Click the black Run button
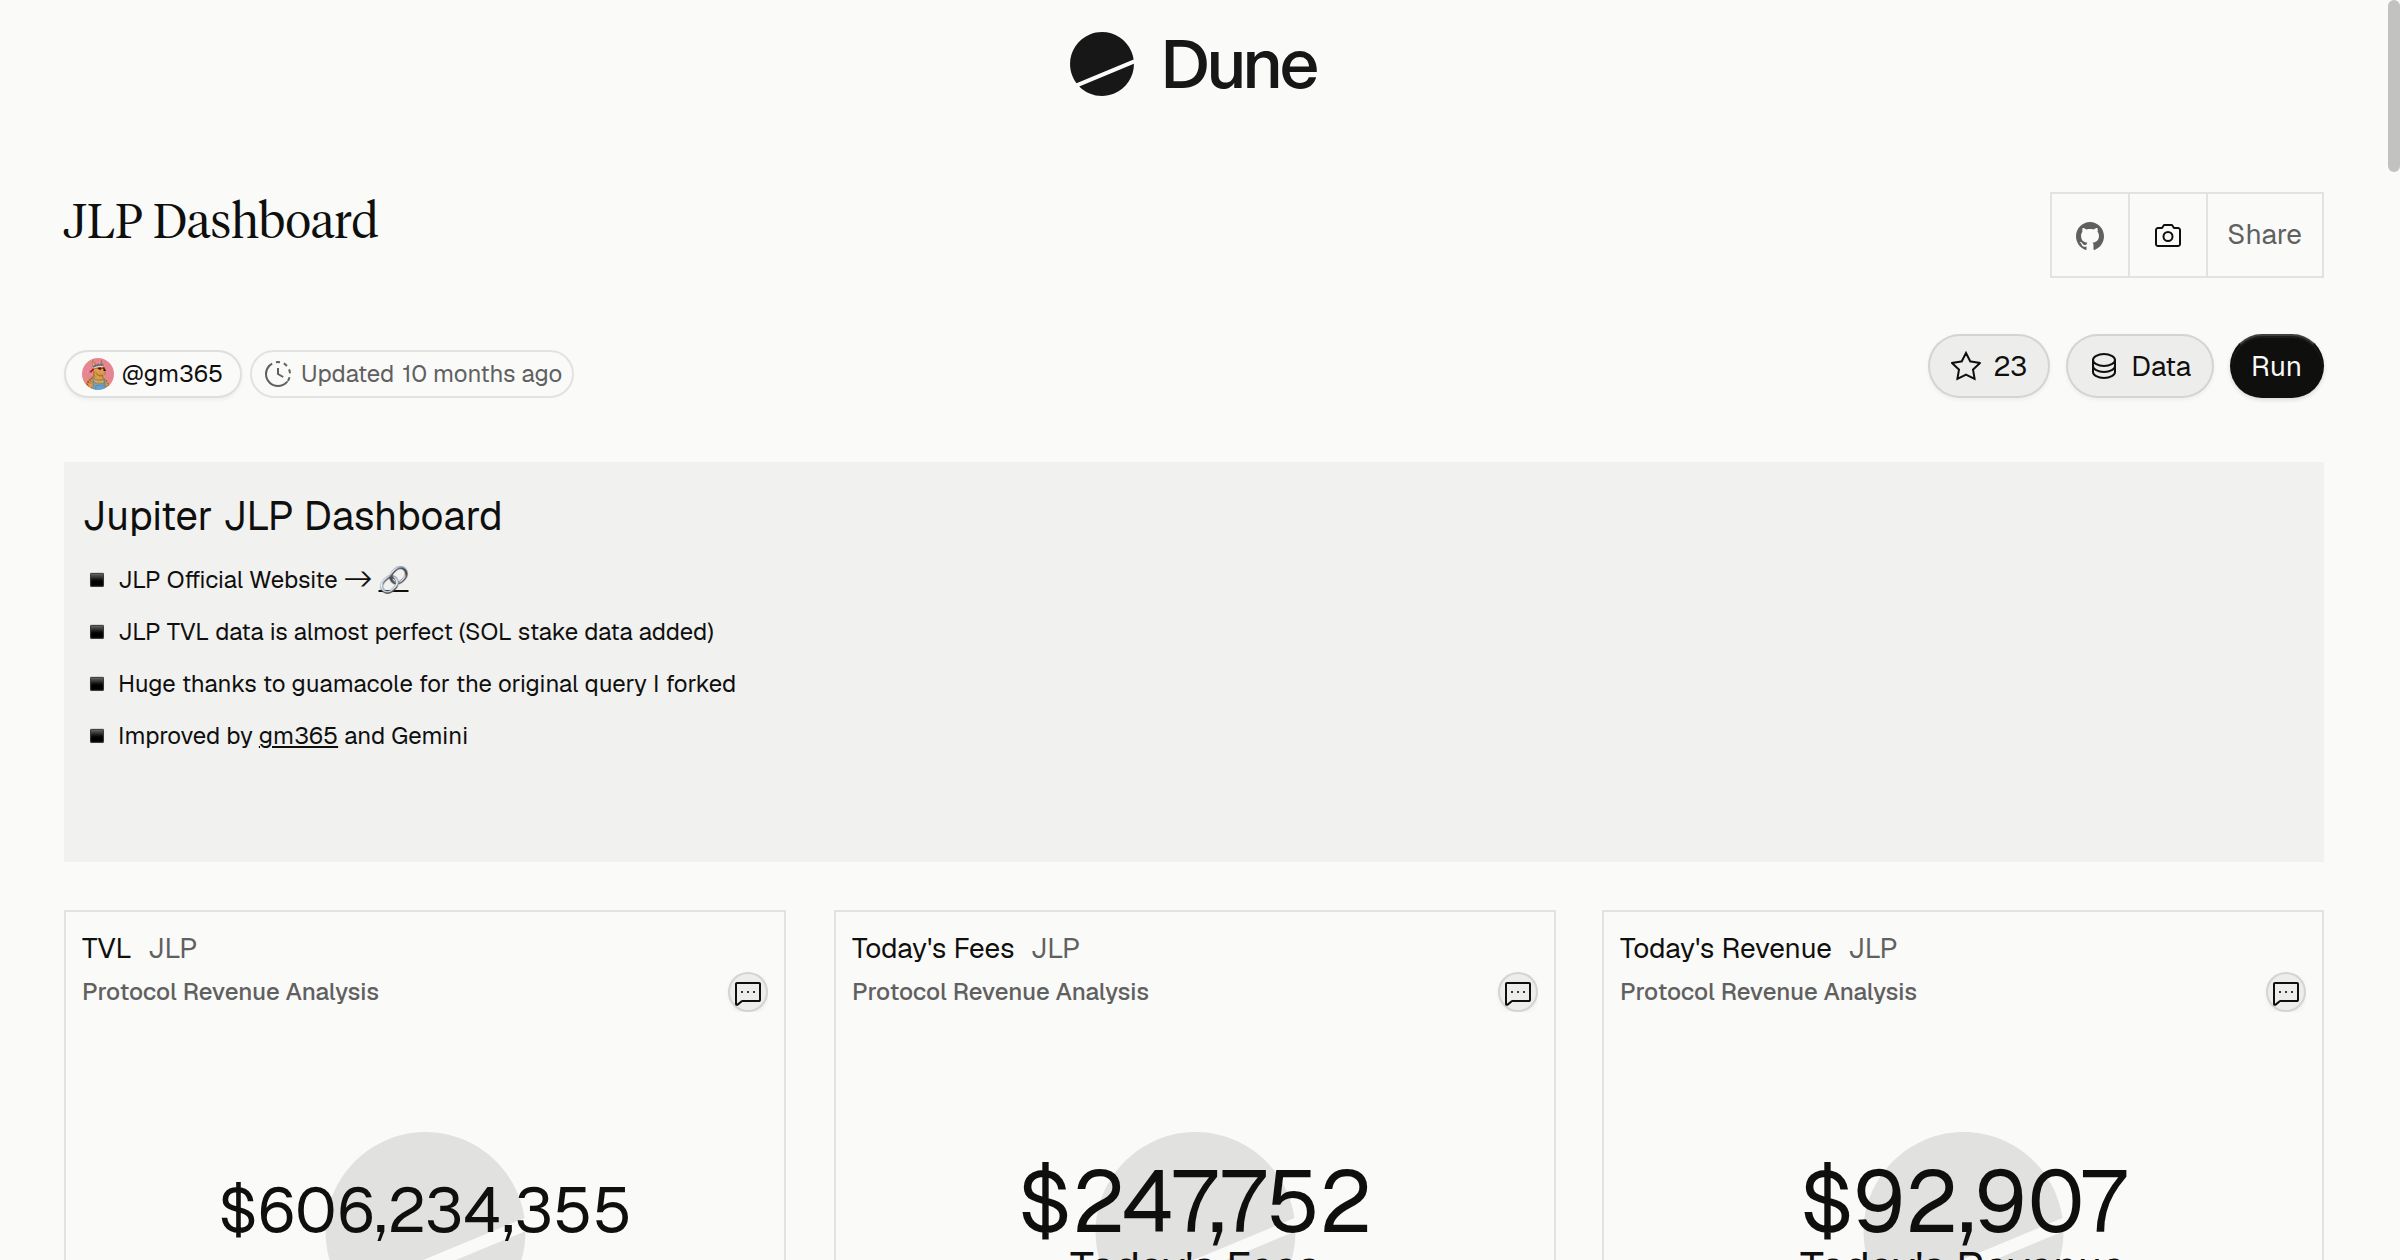Image resolution: width=2400 pixels, height=1260 pixels. pyautogui.click(x=2276, y=366)
